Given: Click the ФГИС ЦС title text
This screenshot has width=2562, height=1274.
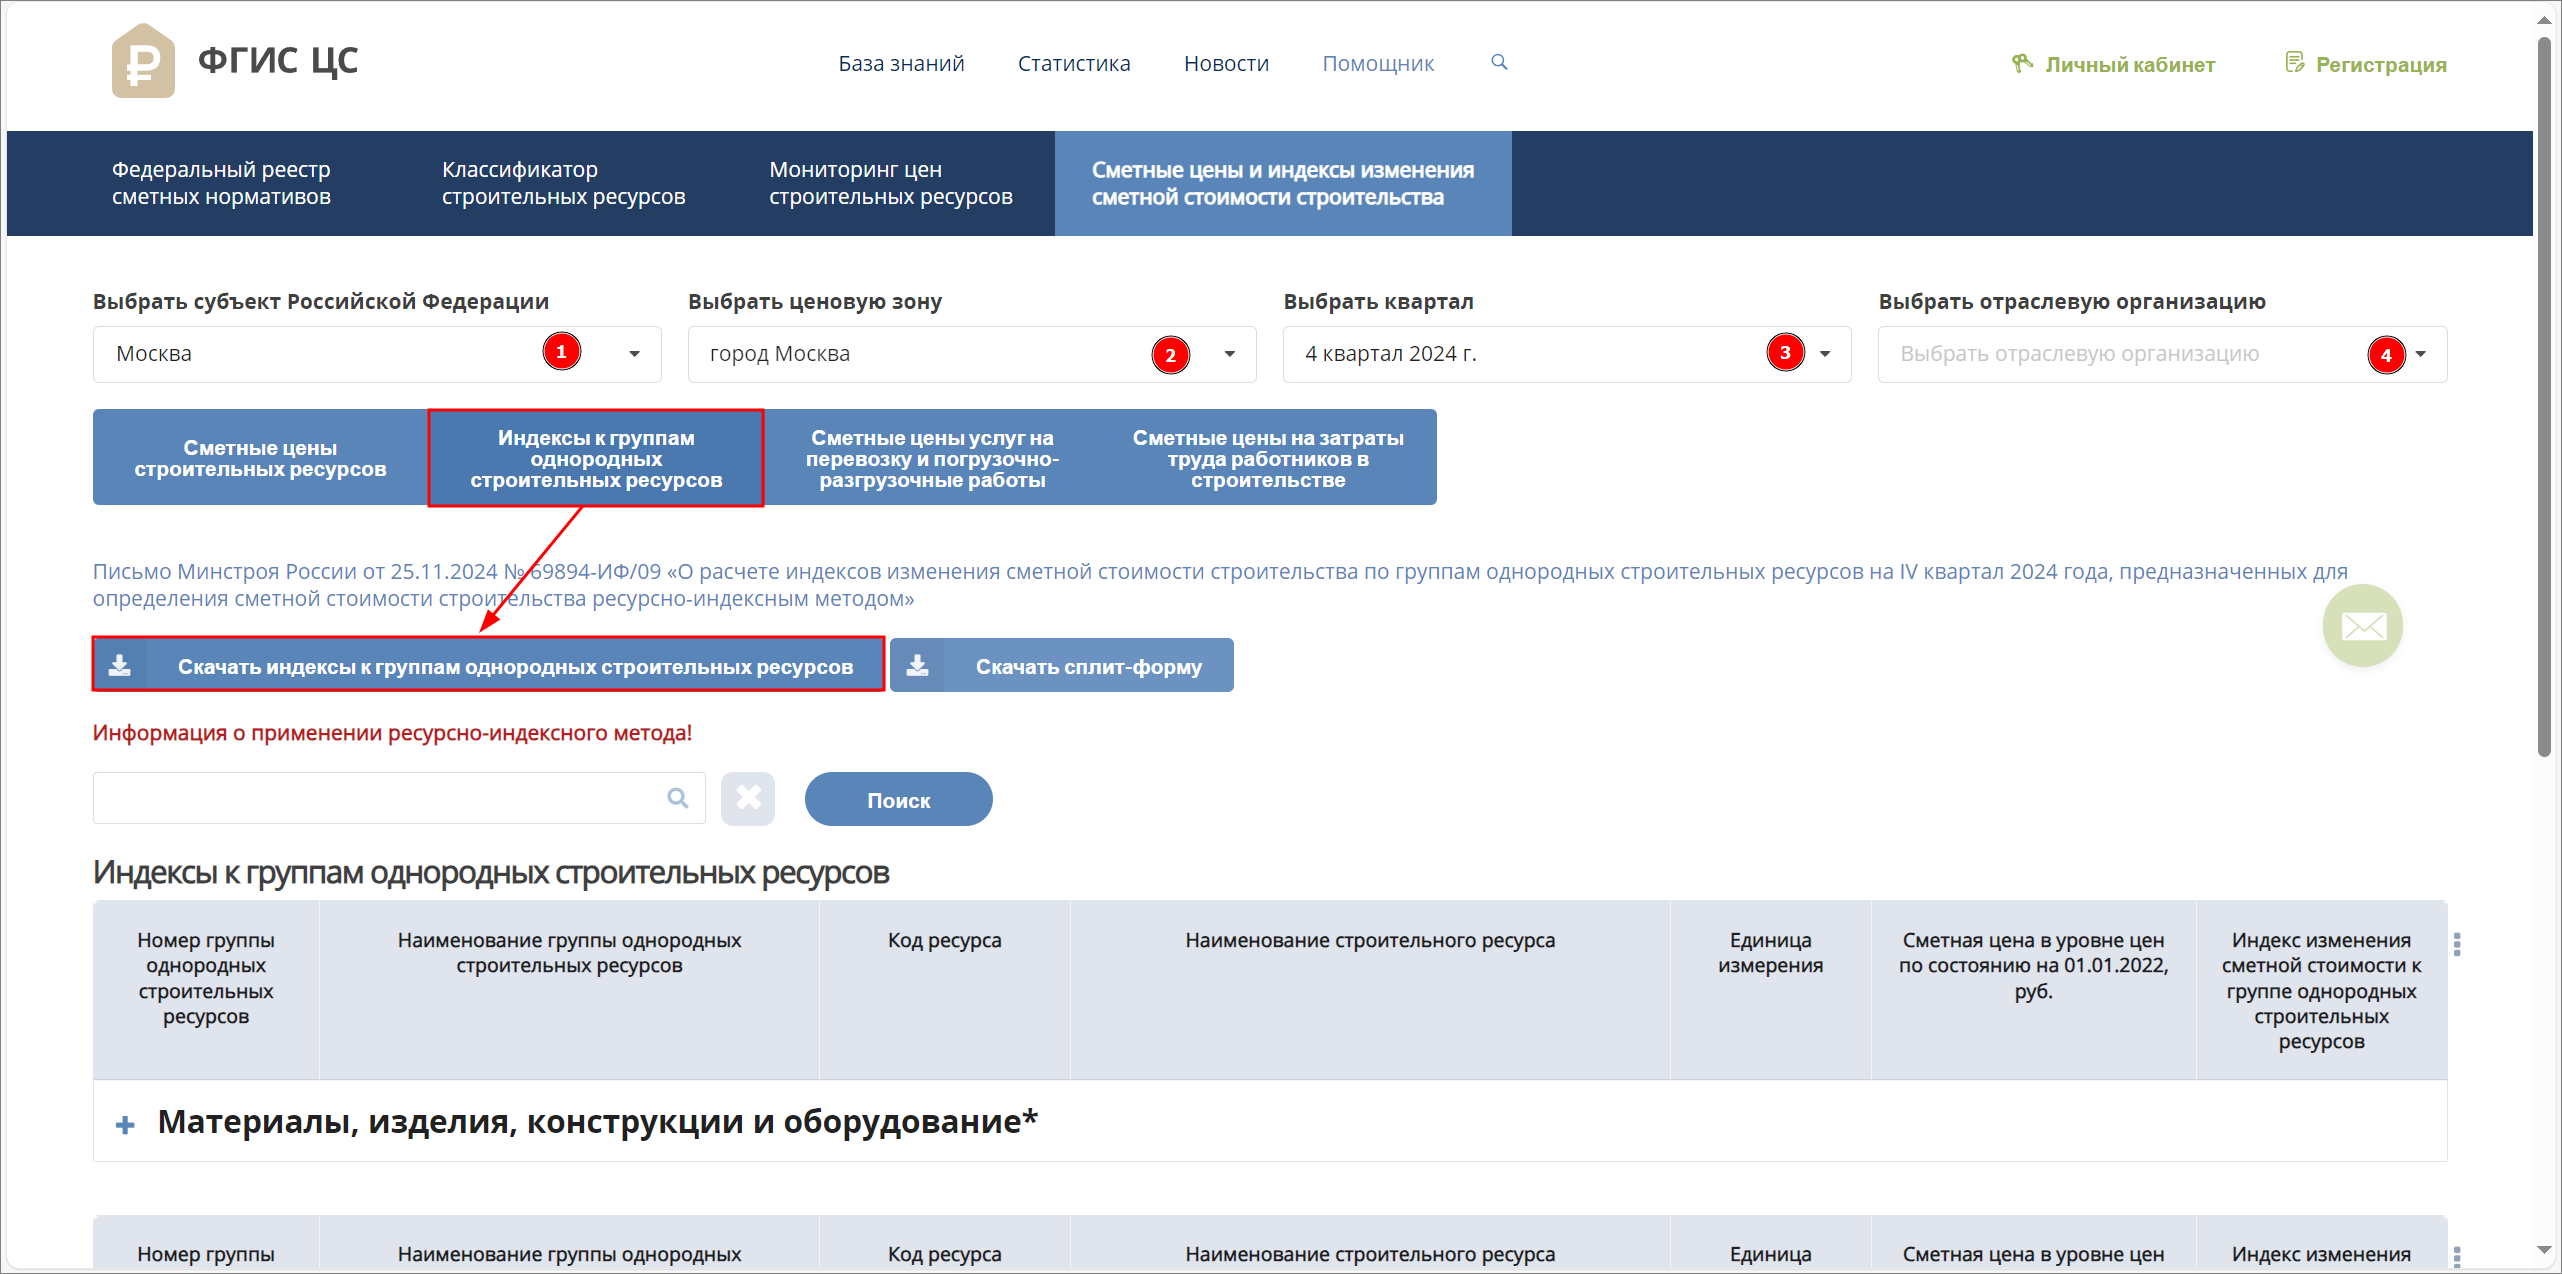Looking at the screenshot, I should point(278,60).
